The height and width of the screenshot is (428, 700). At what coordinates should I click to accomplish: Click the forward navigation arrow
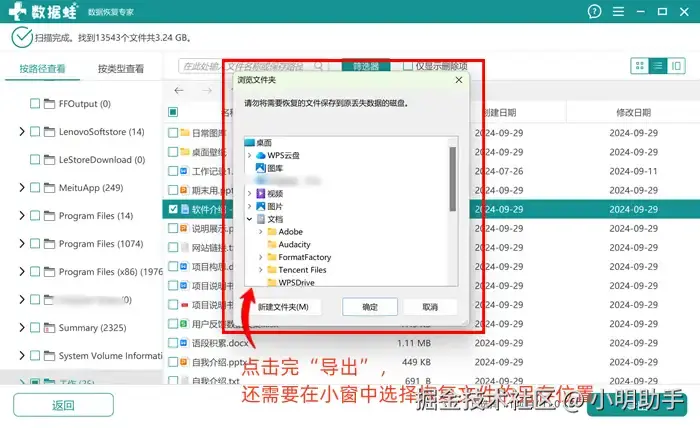(207, 91)
